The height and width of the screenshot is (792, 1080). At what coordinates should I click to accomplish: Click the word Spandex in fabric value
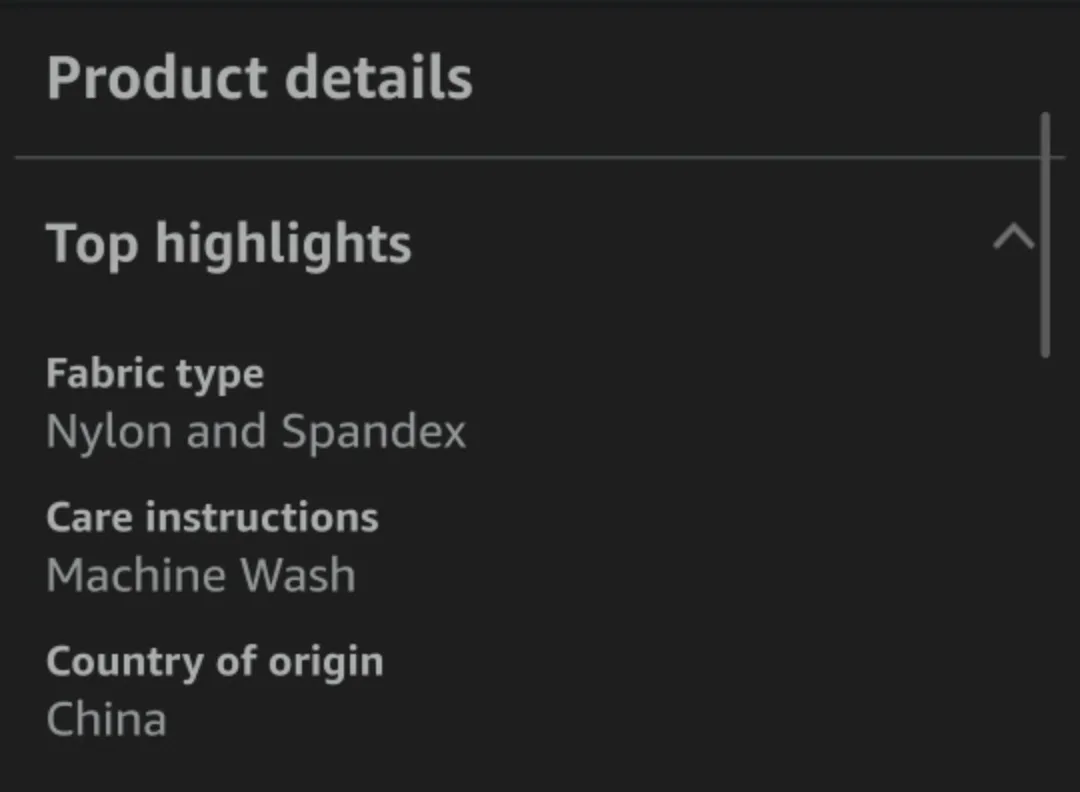374,432
